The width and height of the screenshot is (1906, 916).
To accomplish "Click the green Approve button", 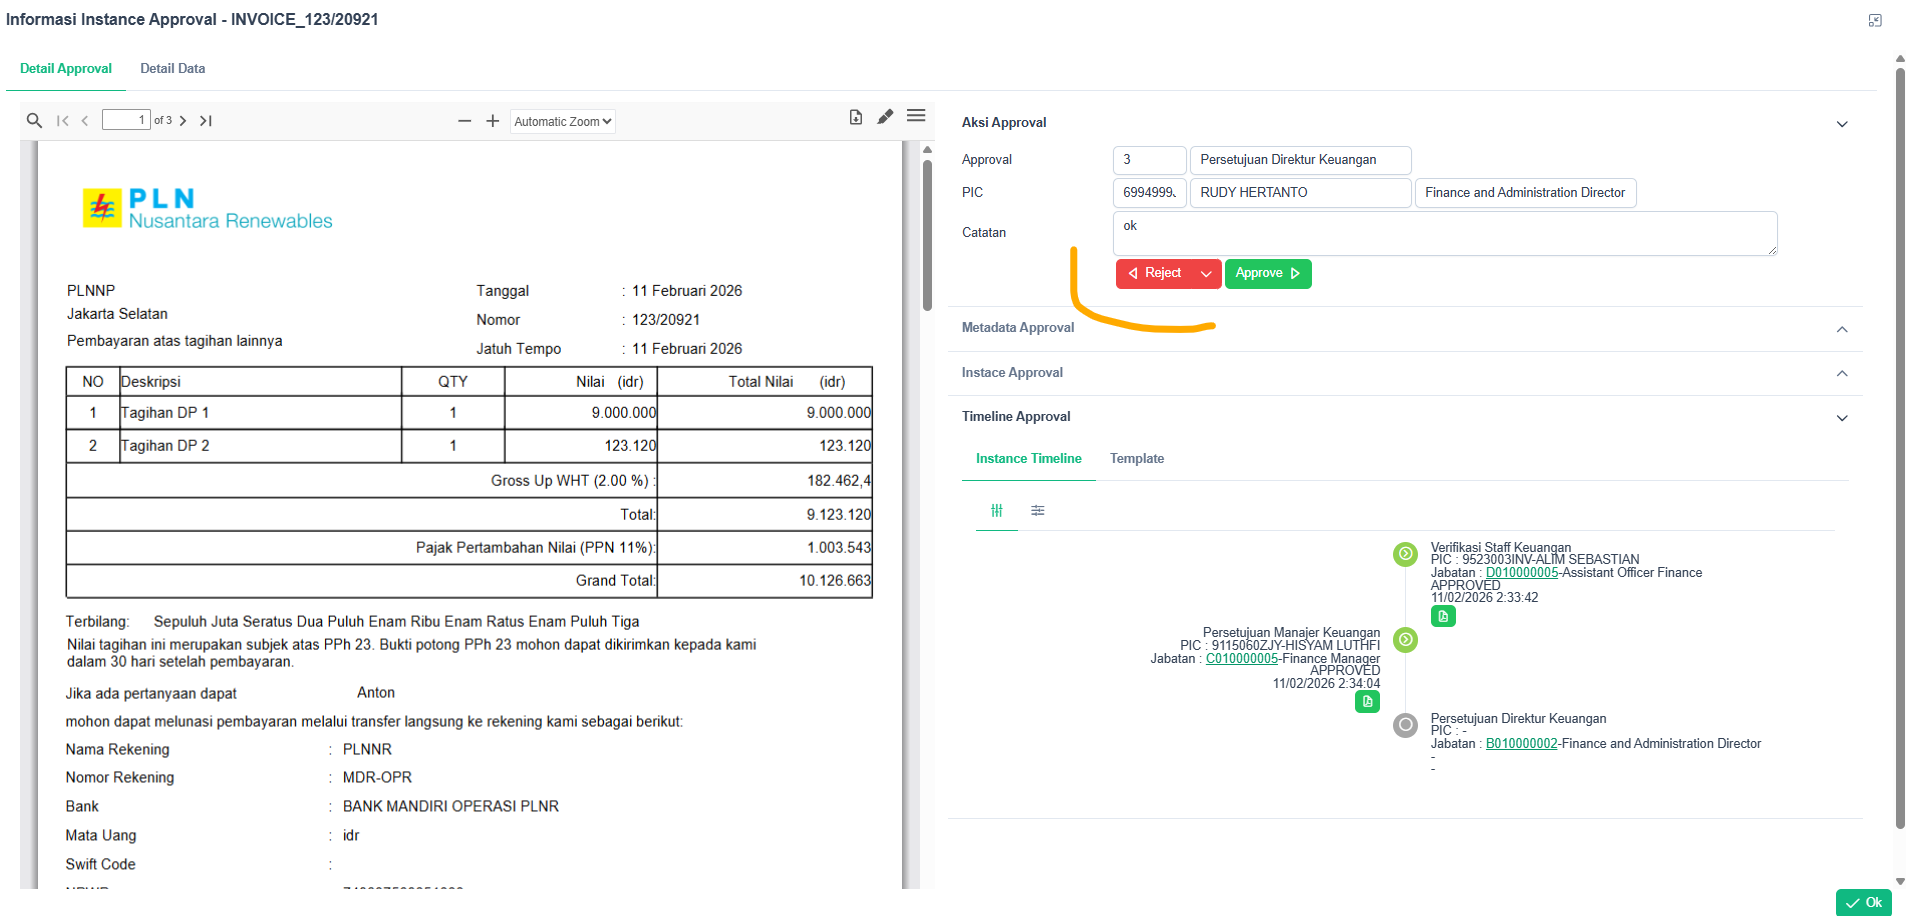I will click(x=1267, y=274).
